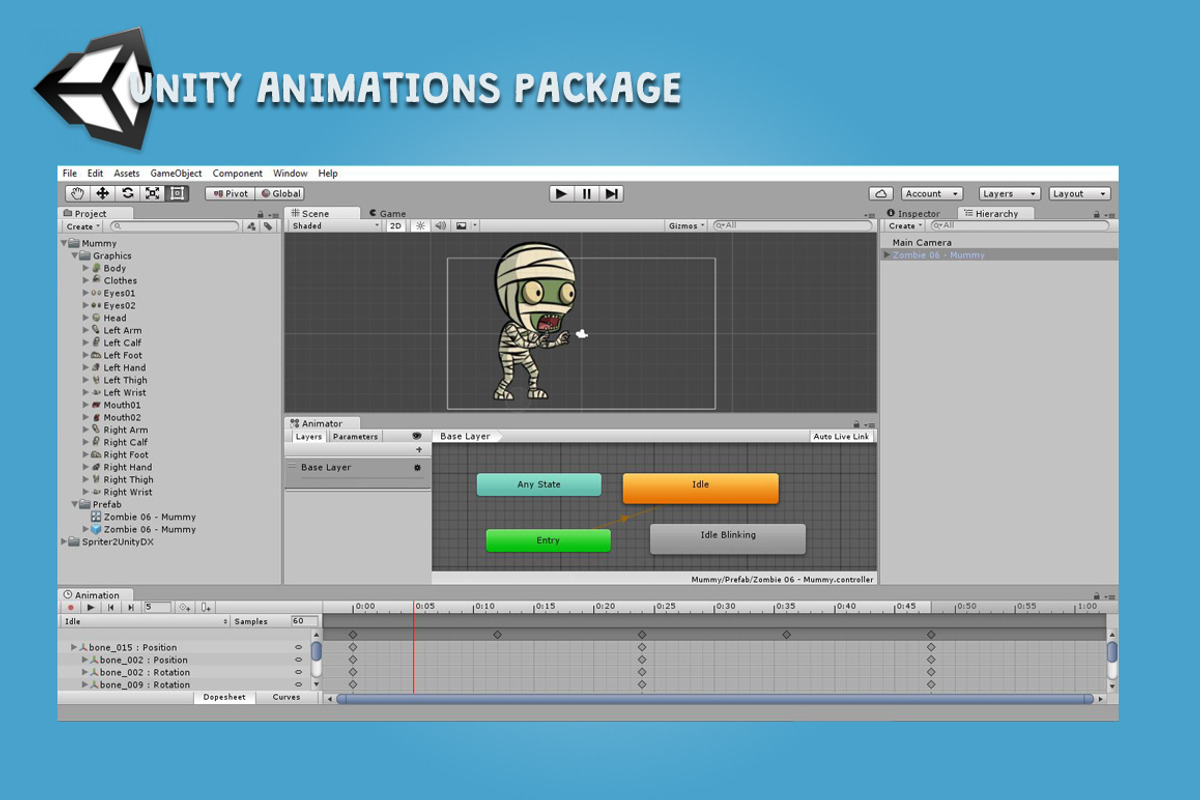Viewport: 1200px width, 800px height.
Task: Switch to the Inspector tab
Action: 914,213
